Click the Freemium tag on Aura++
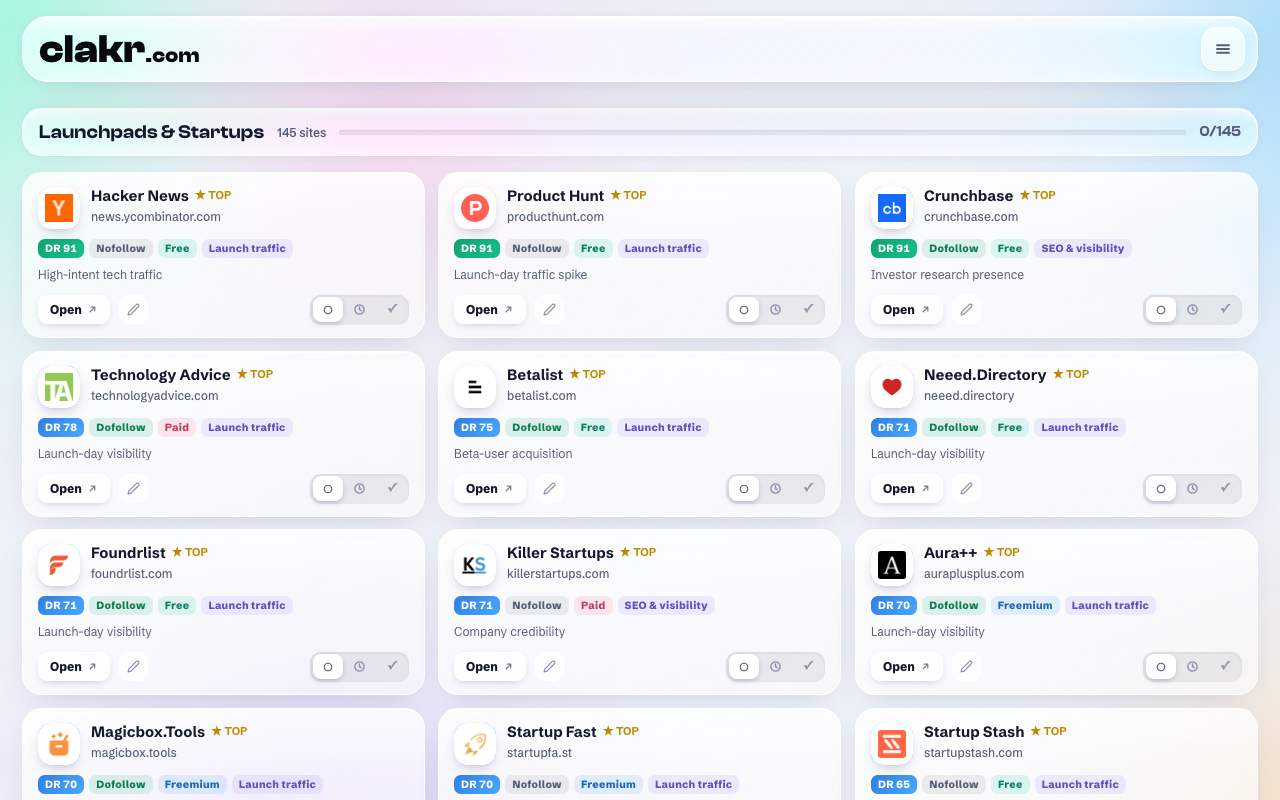This screenshot has width=1280, height=800. tap(1025, 606)
